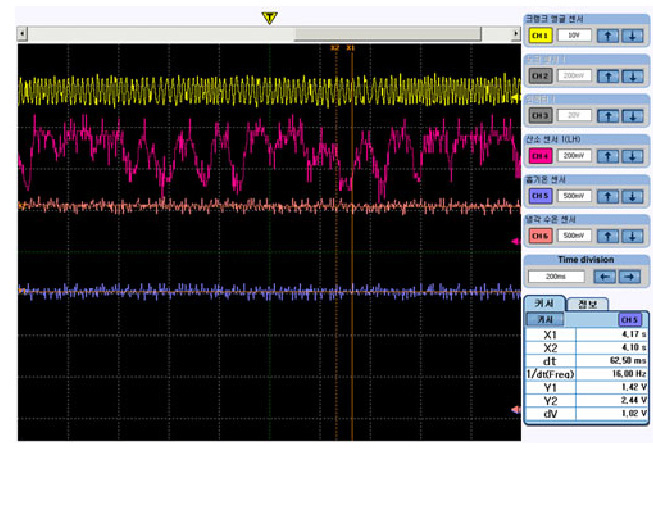Increase CH4 oxygen sensor scale up arrow
Screen dimensions: 653x512
608,156
